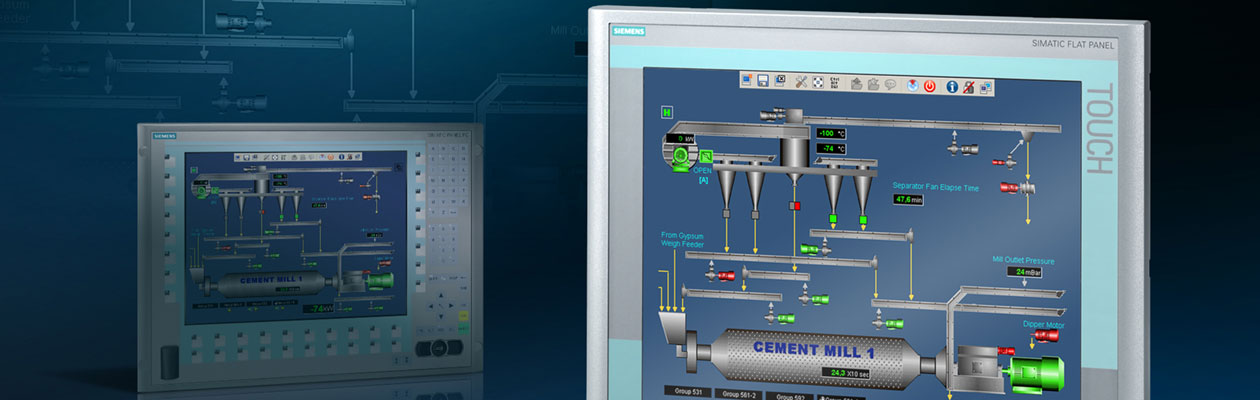Click the close-screen icon with X
This screenshot has width=1260, height=400.
tap(779, 81)
